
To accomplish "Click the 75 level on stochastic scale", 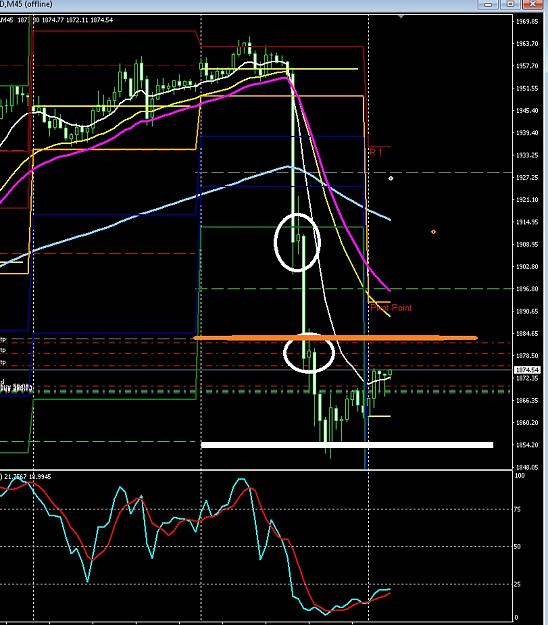I will (517, 509).
